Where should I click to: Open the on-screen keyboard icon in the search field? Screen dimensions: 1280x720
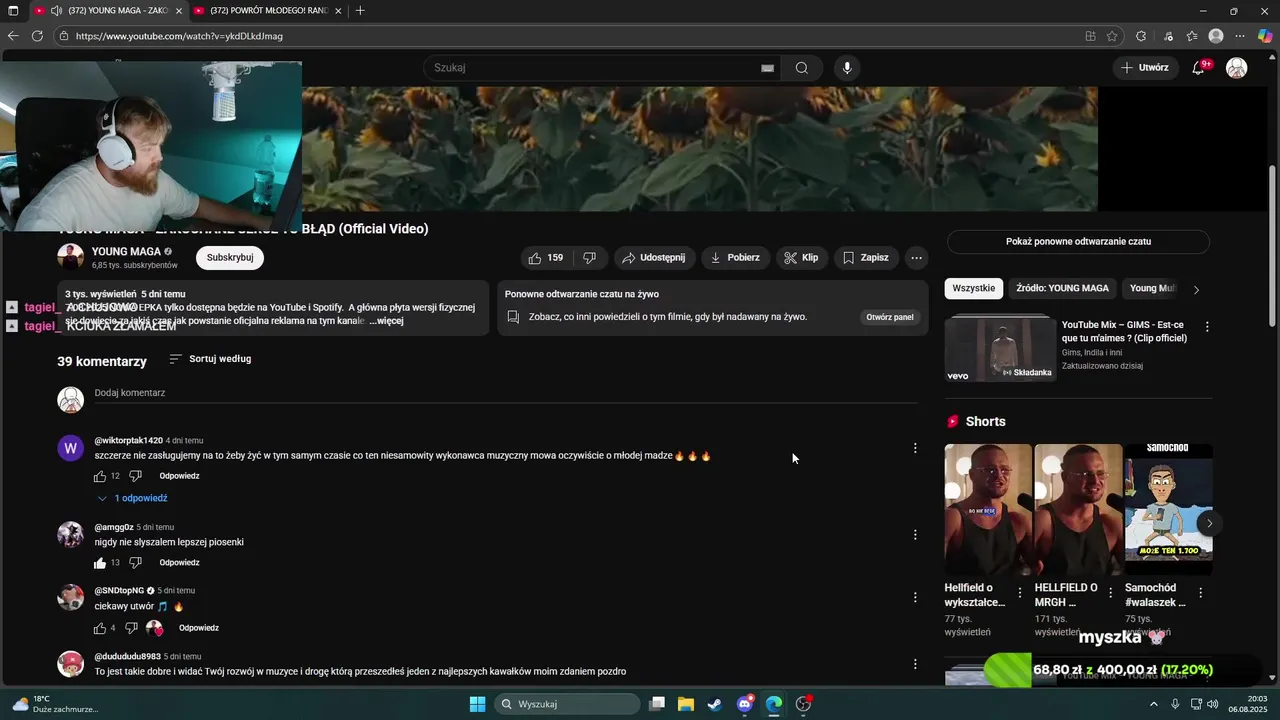[767, 68]
